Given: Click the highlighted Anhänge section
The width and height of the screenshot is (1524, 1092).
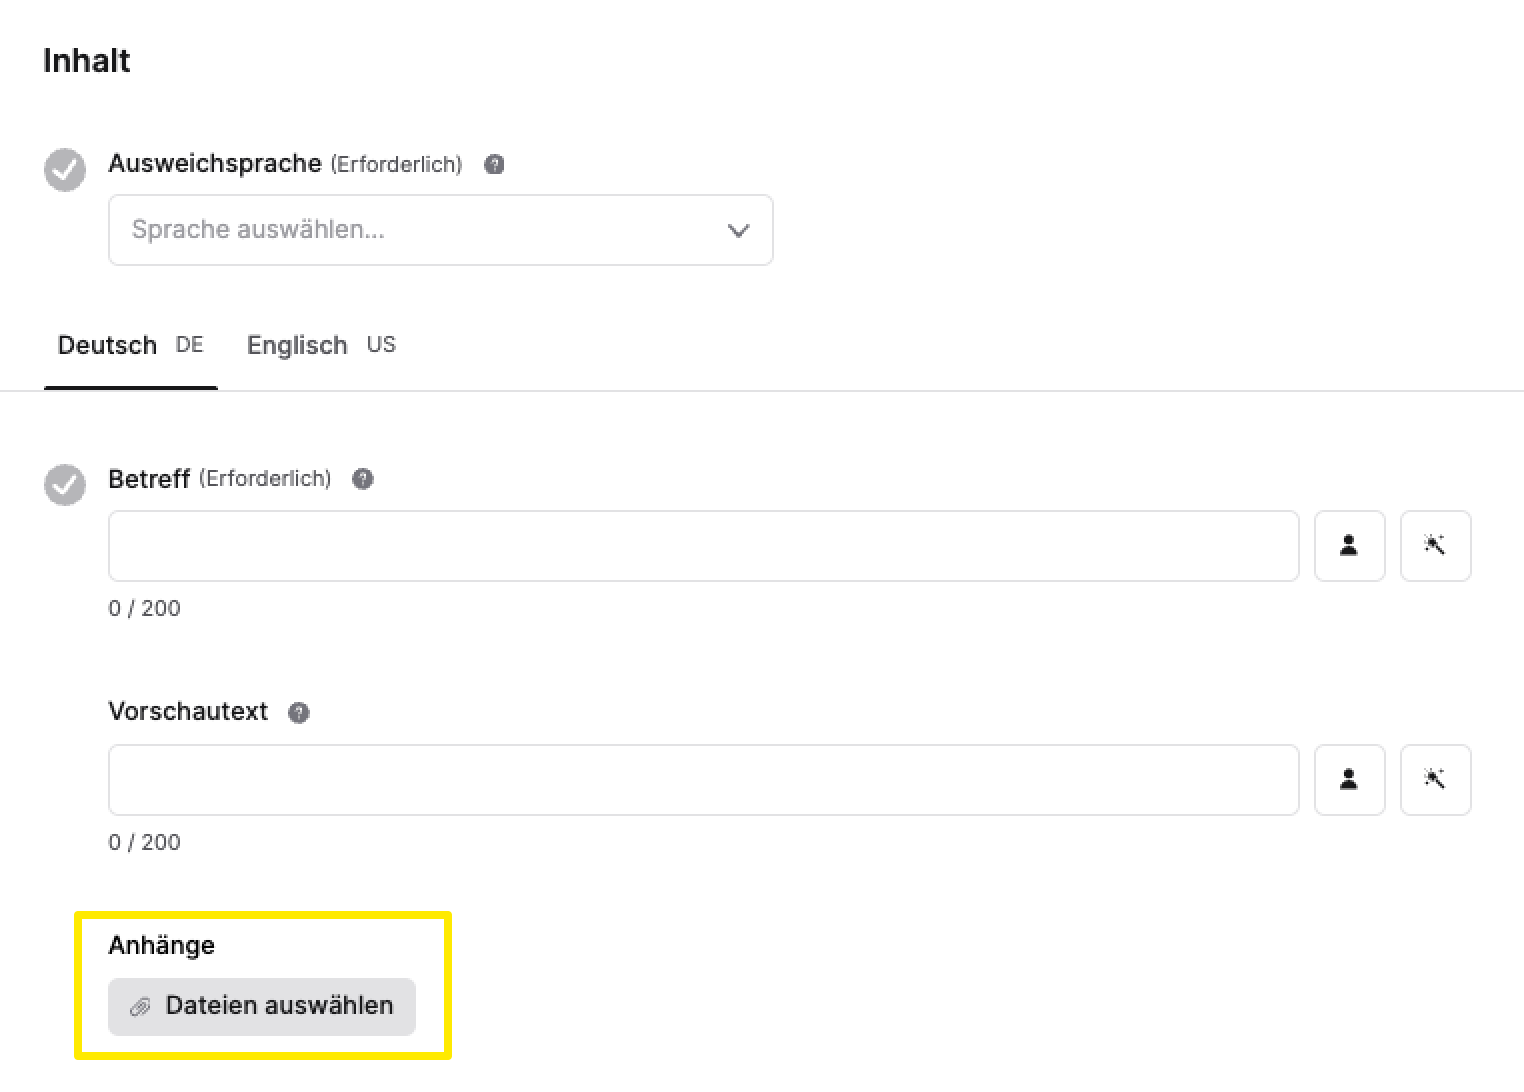Looking at the screenshot, I should coord(263,985).
